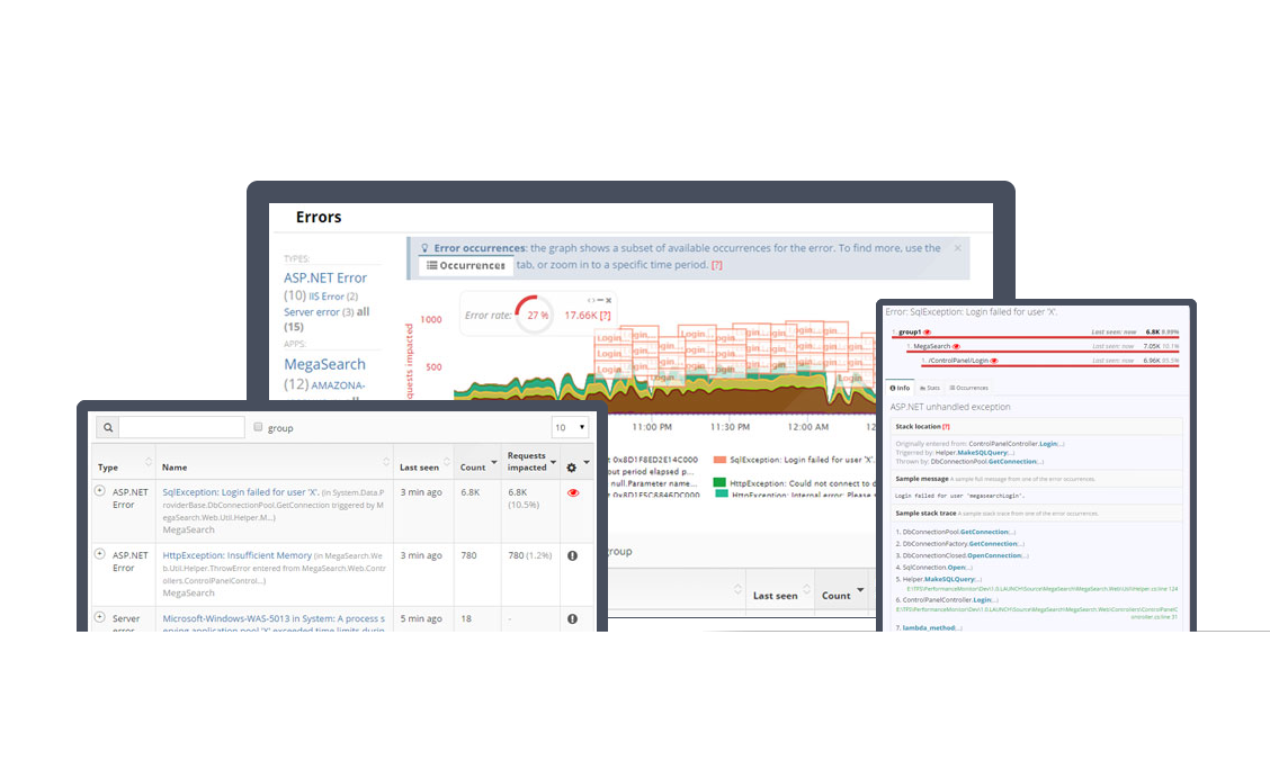Open the MegaSearch app filter link
This screenshot has height=760, width=1270.
coord(324,363)
